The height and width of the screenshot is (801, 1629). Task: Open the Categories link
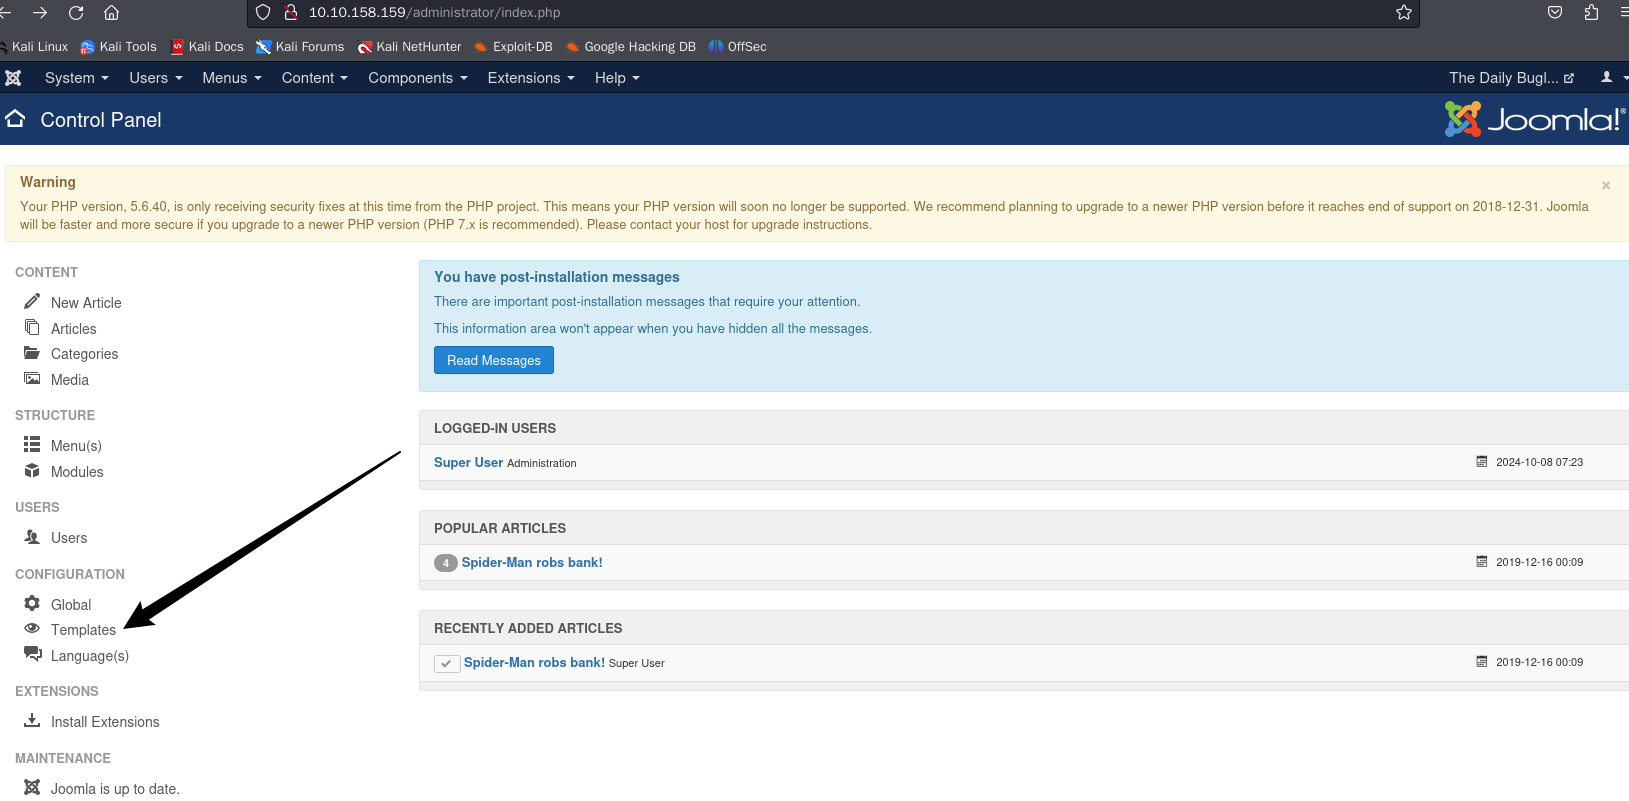click(84, 354)
